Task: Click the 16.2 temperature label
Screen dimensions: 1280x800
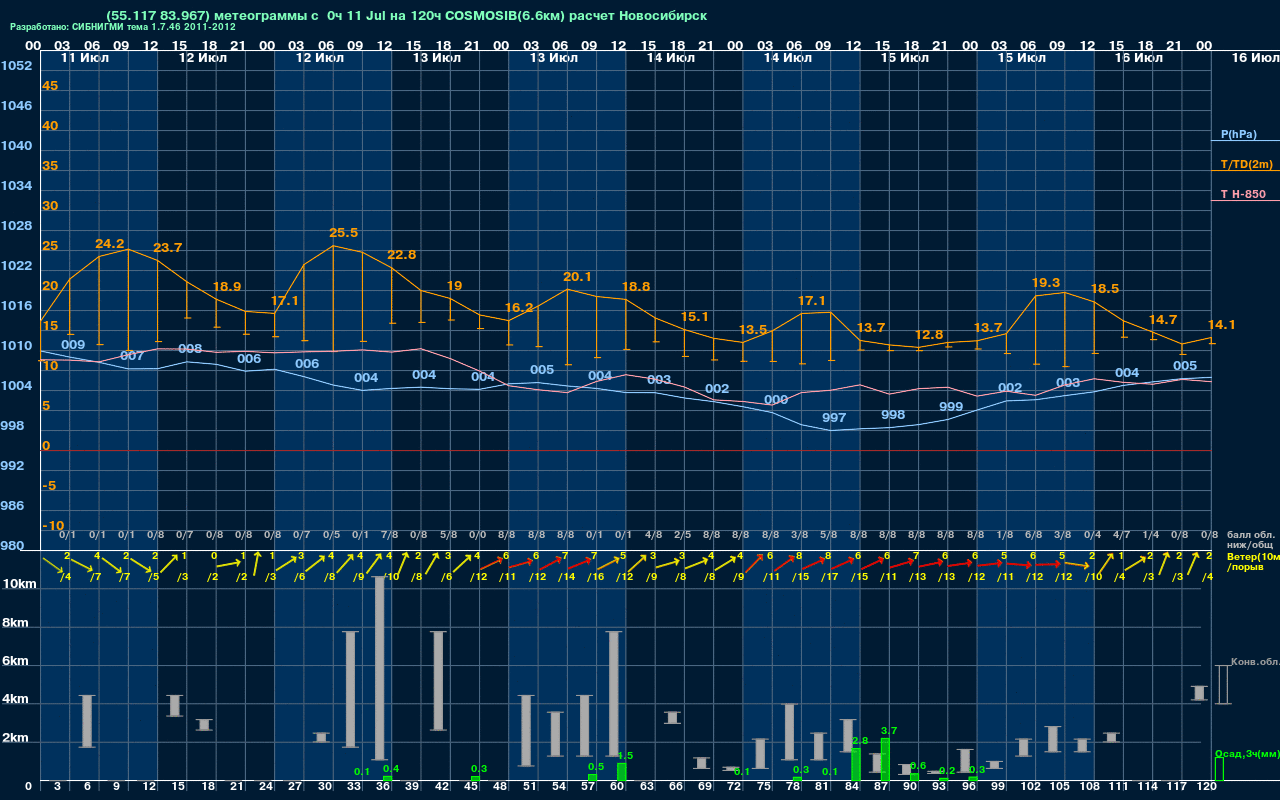Action: pos(519,308)
